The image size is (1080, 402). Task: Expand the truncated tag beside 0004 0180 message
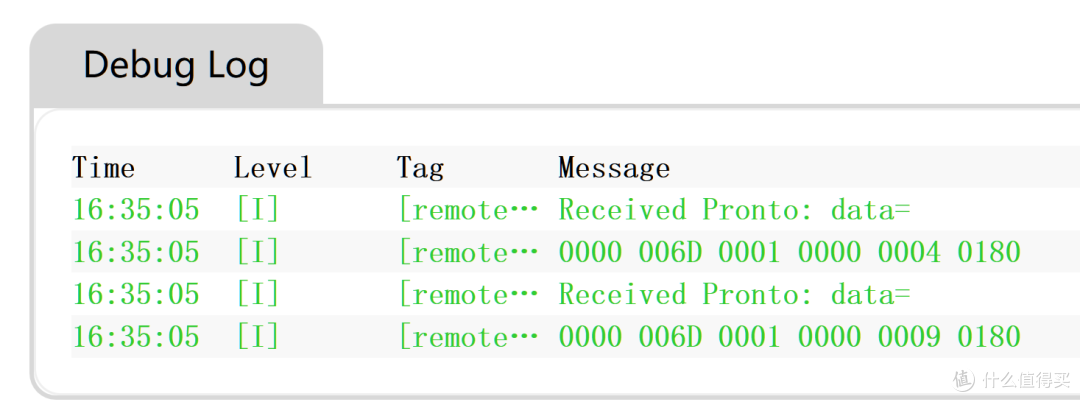coord(468,252)
